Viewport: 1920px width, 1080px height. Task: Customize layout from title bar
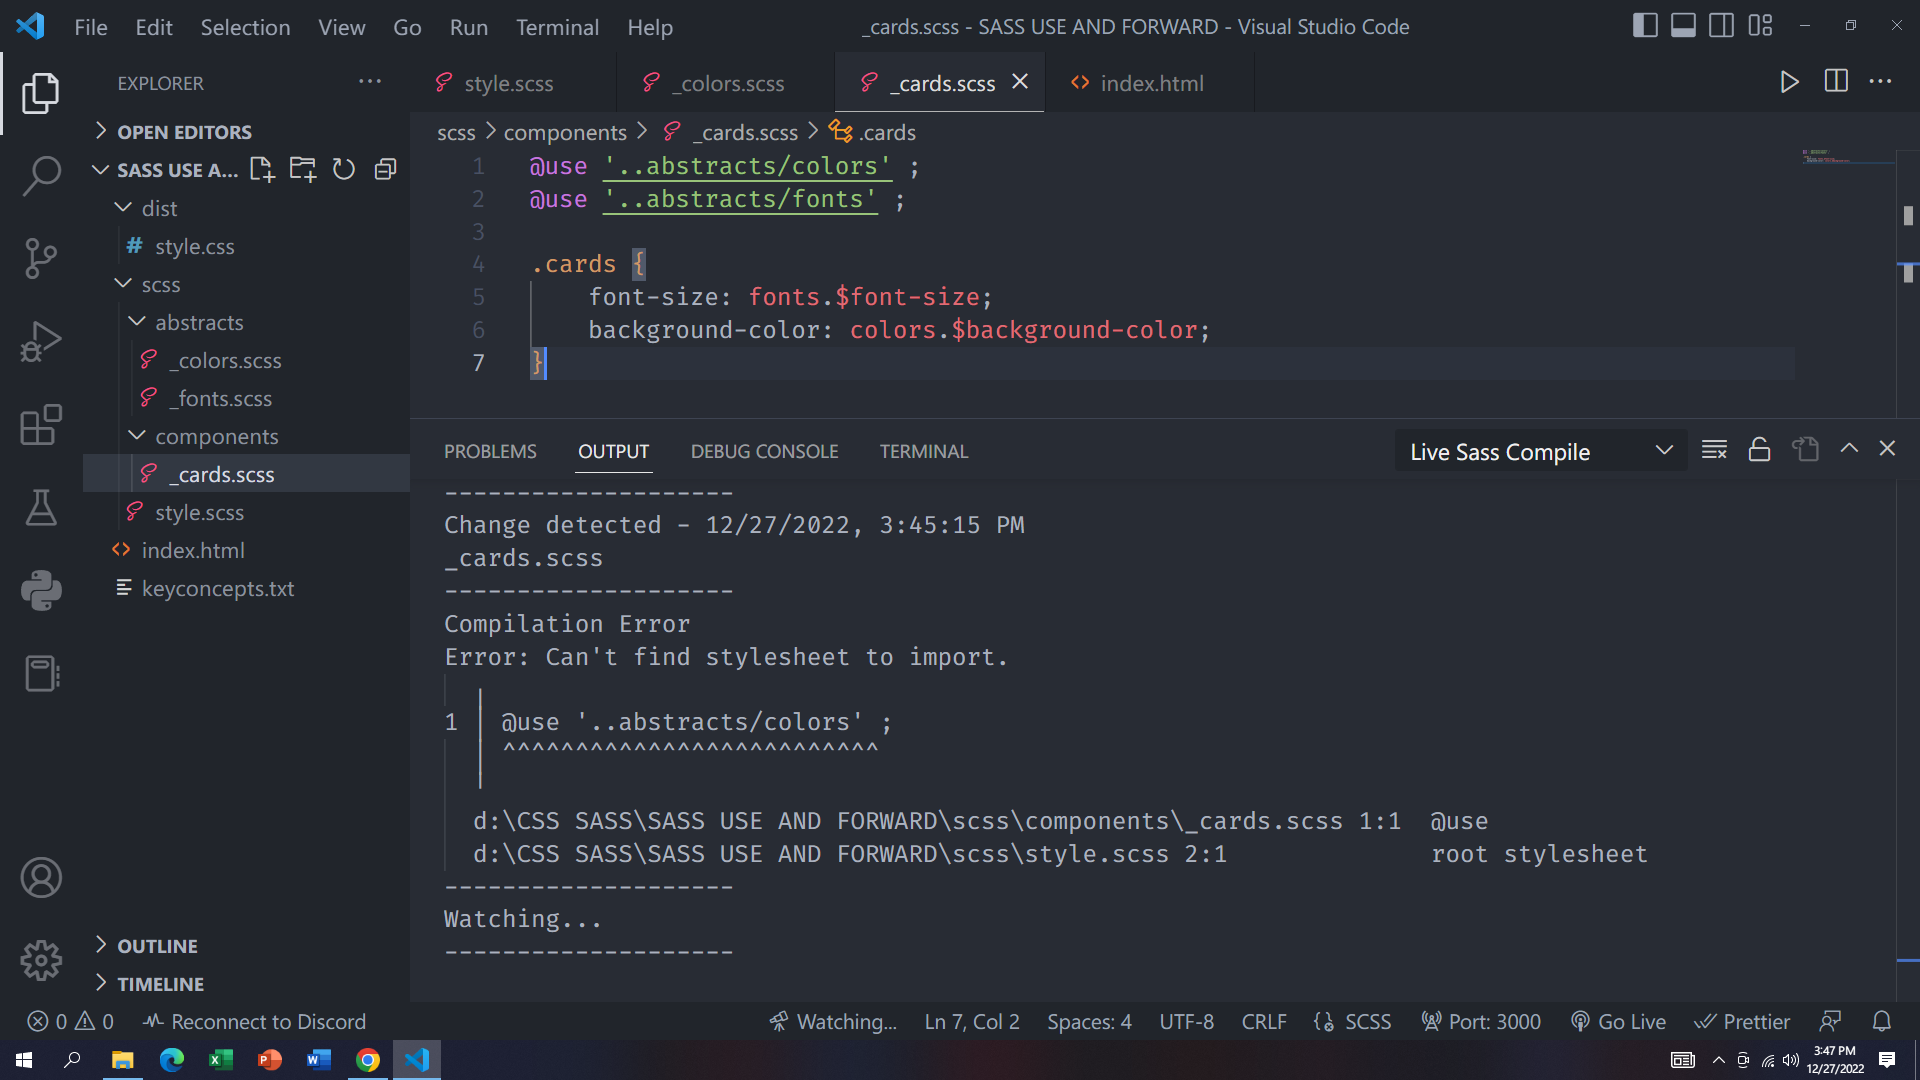pos(1760,26)
